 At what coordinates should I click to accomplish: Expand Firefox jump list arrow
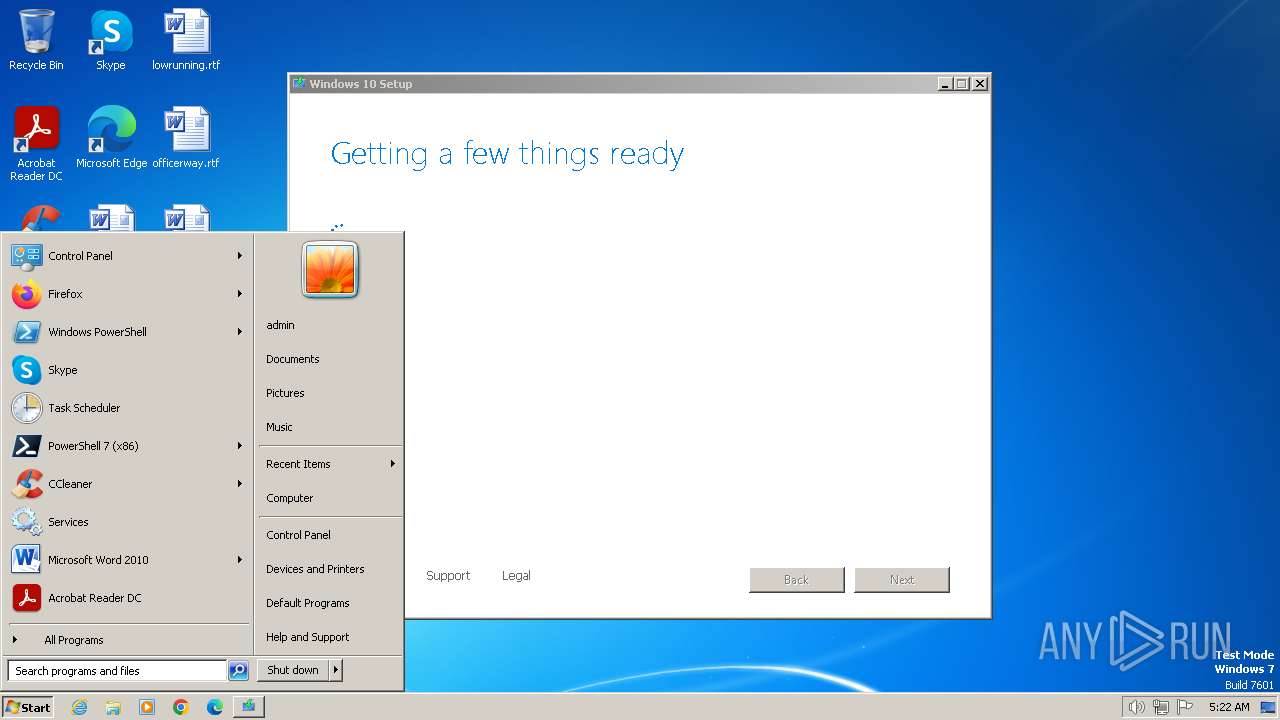[240, 294]
